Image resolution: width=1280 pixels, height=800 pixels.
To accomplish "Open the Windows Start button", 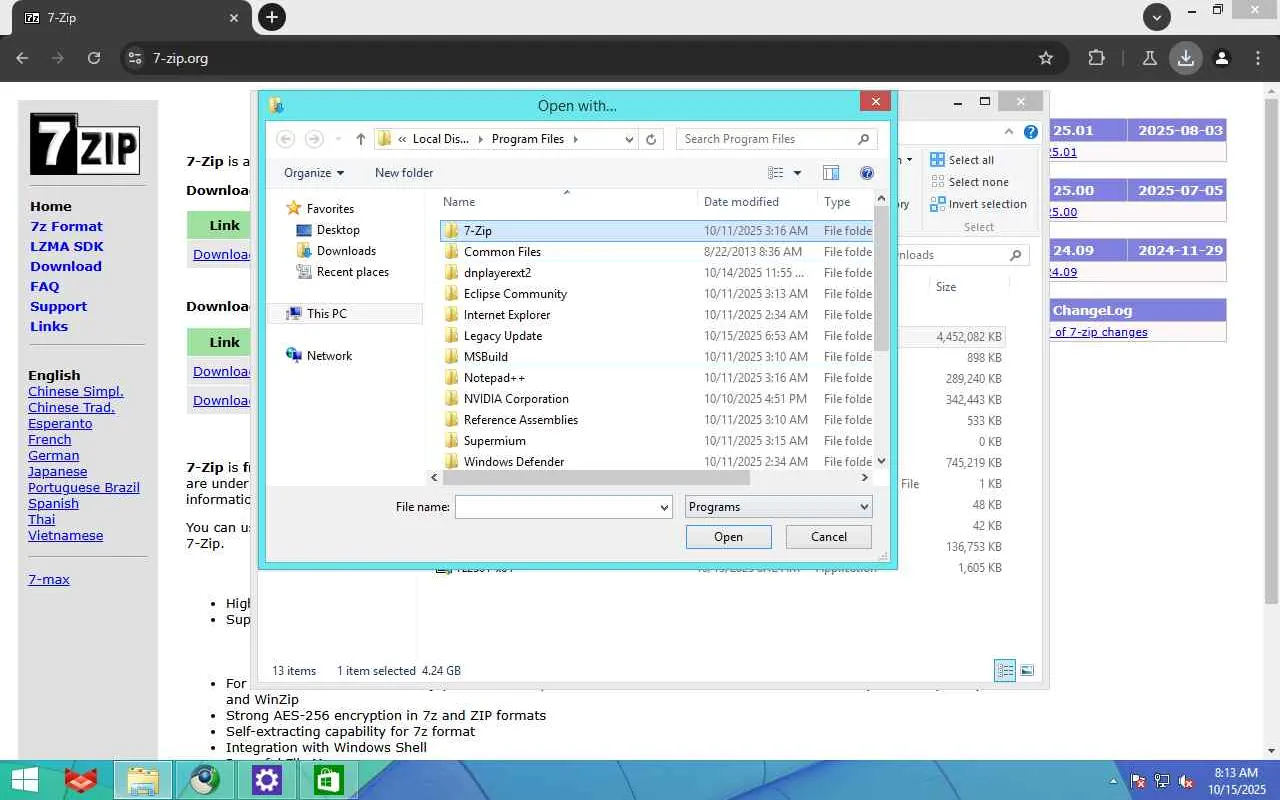I will [25, 780].
